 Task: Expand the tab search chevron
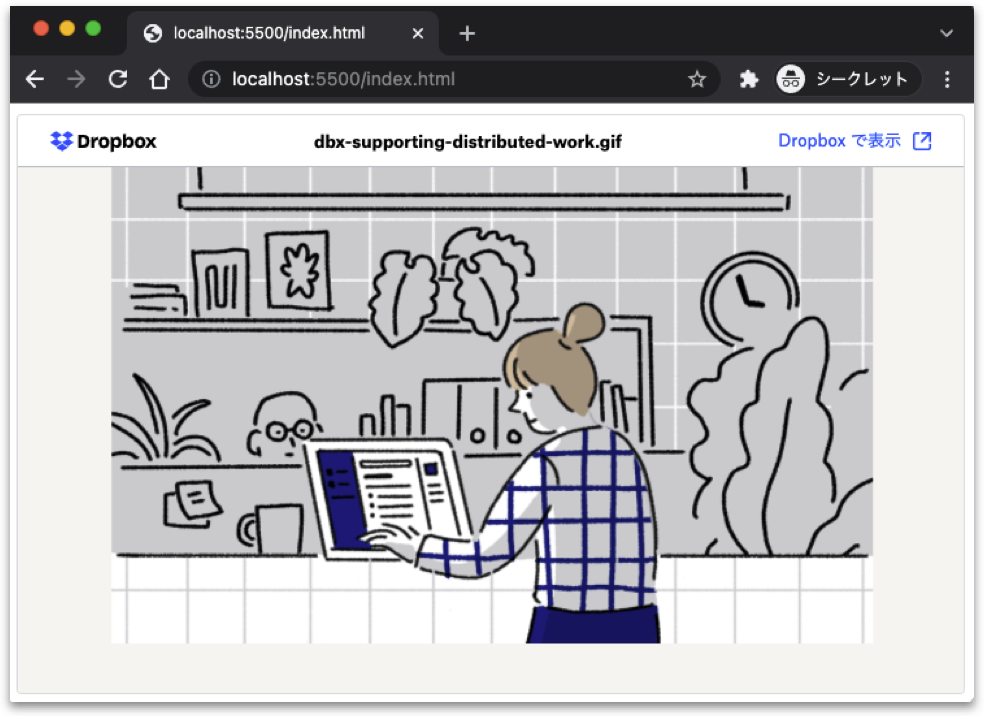tap(946, 33)
